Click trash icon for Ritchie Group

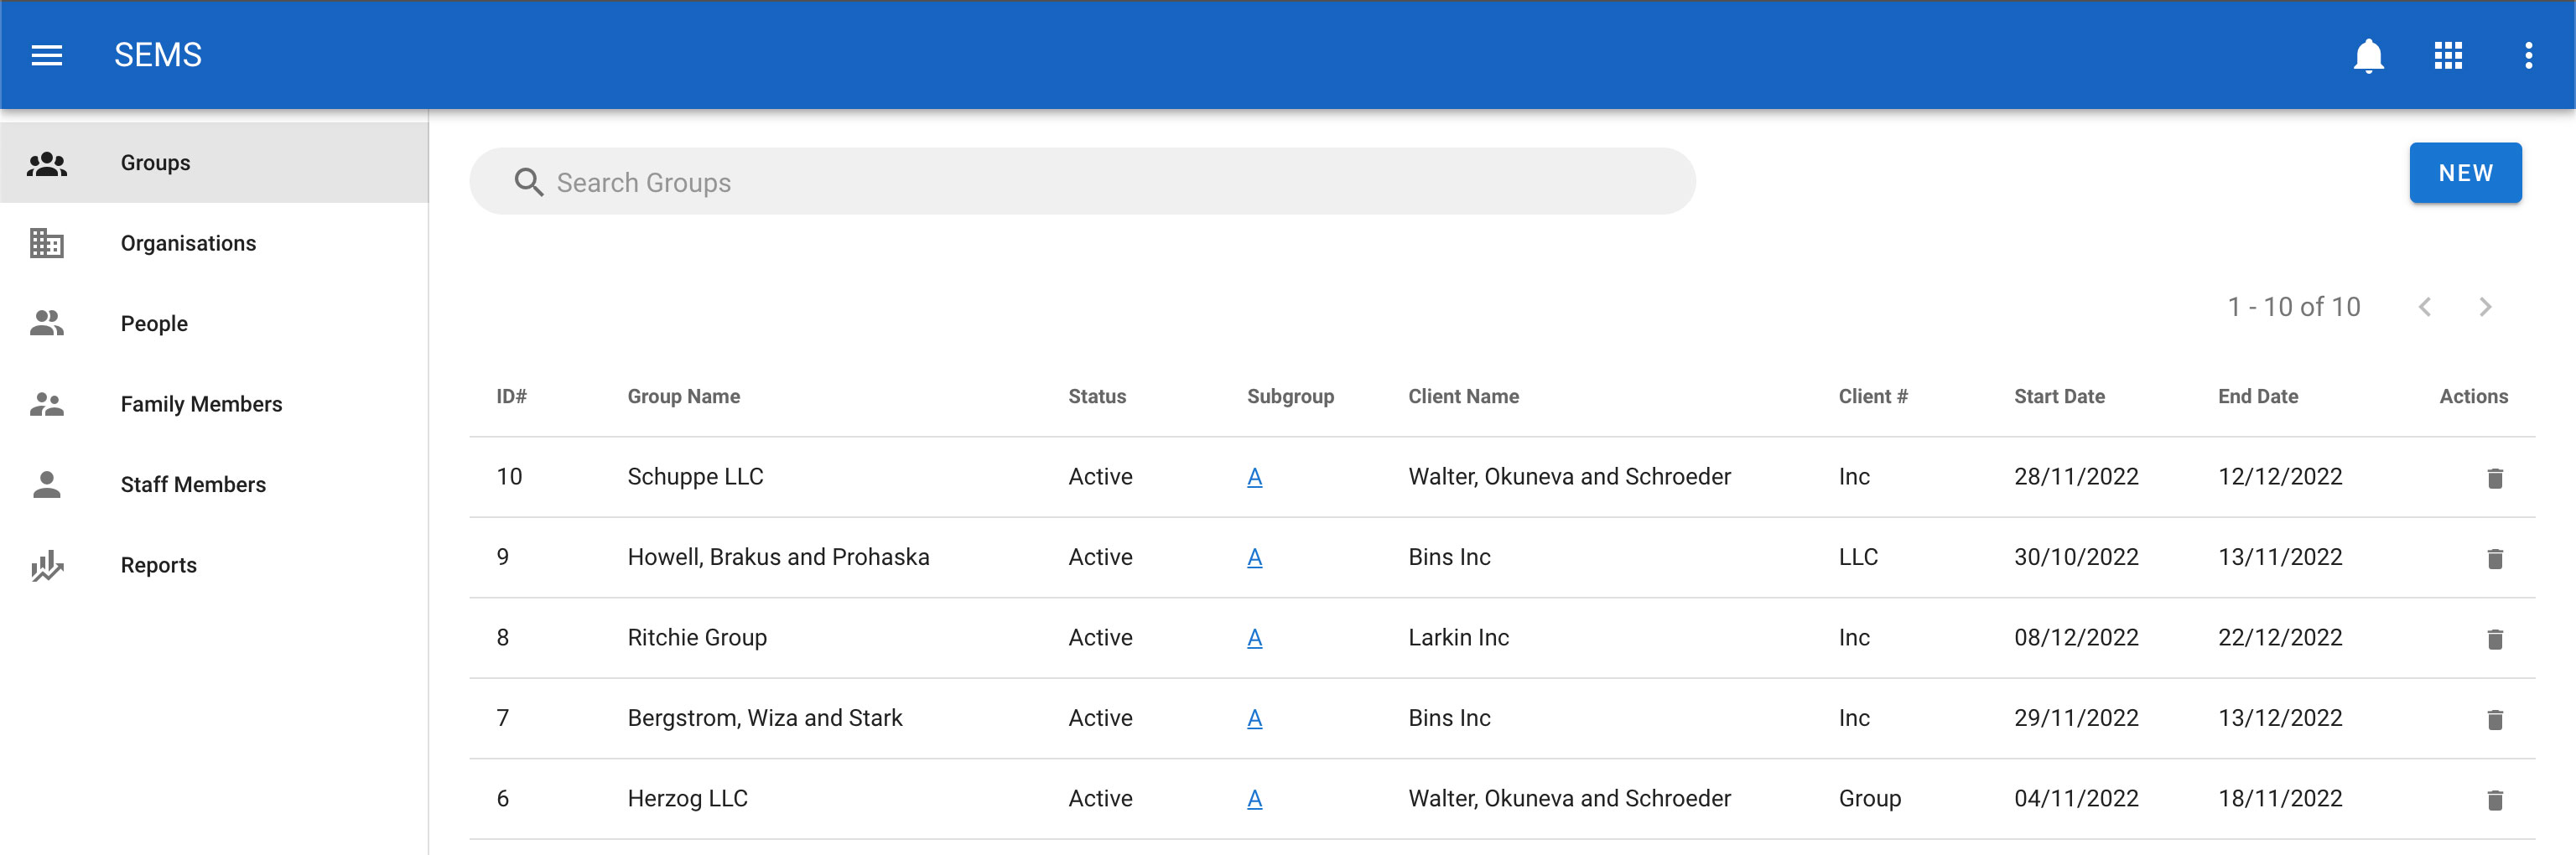coord(2494,639)
